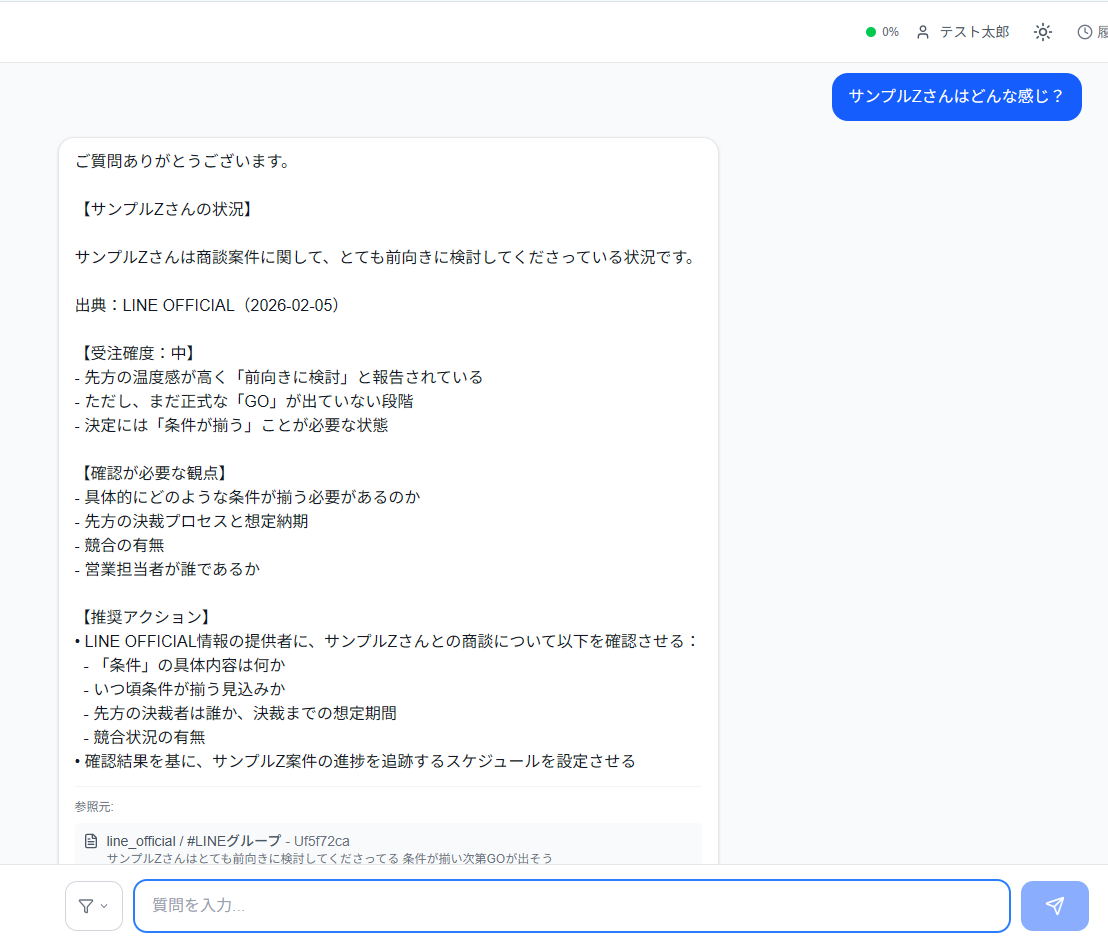Click the sun-shaped theme icon in the header

coord(1042,31)
